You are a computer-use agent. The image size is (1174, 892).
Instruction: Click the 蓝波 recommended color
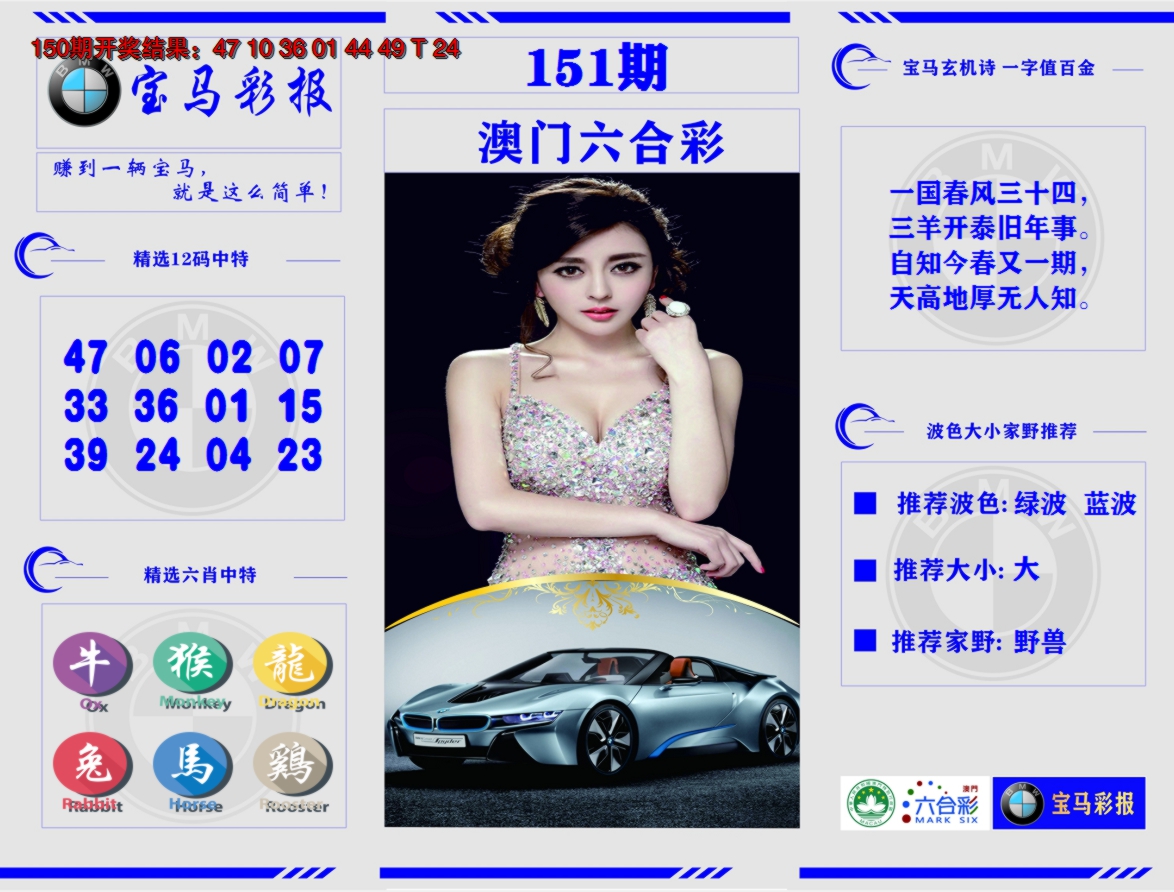click(x=1110, y=503)
